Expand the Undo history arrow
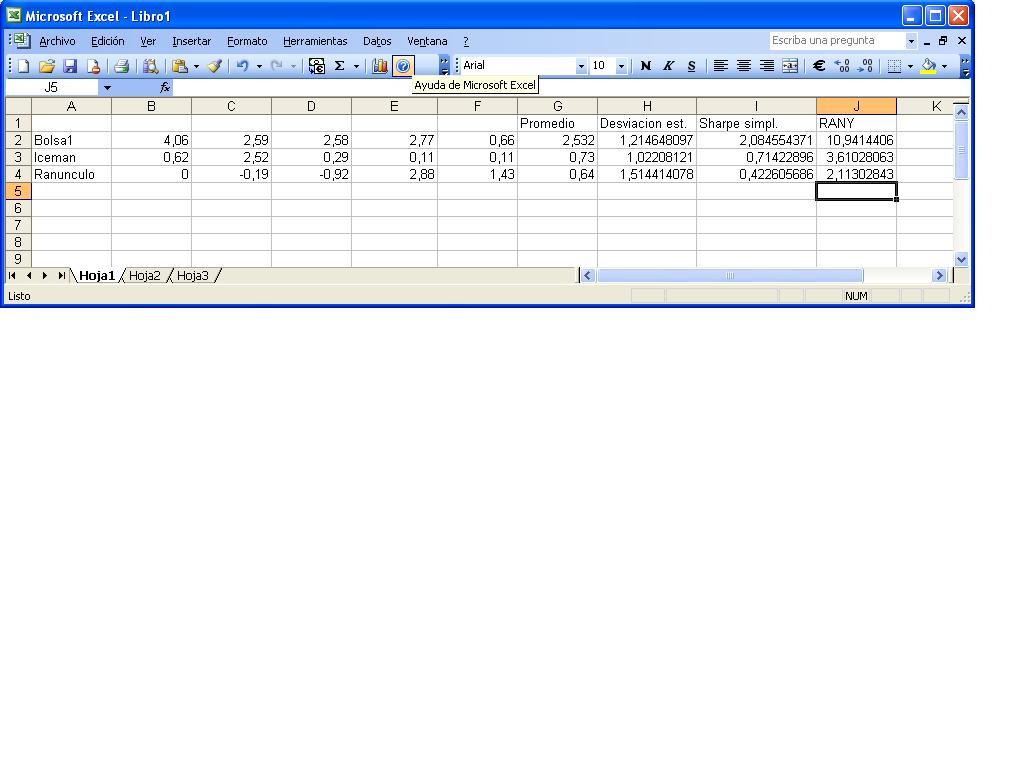 click(259, 66)
